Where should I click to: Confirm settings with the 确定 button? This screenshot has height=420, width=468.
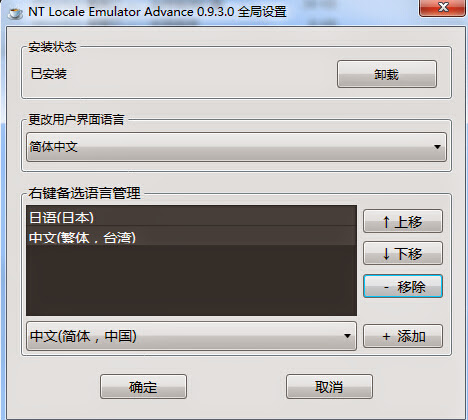coord(143,387)
